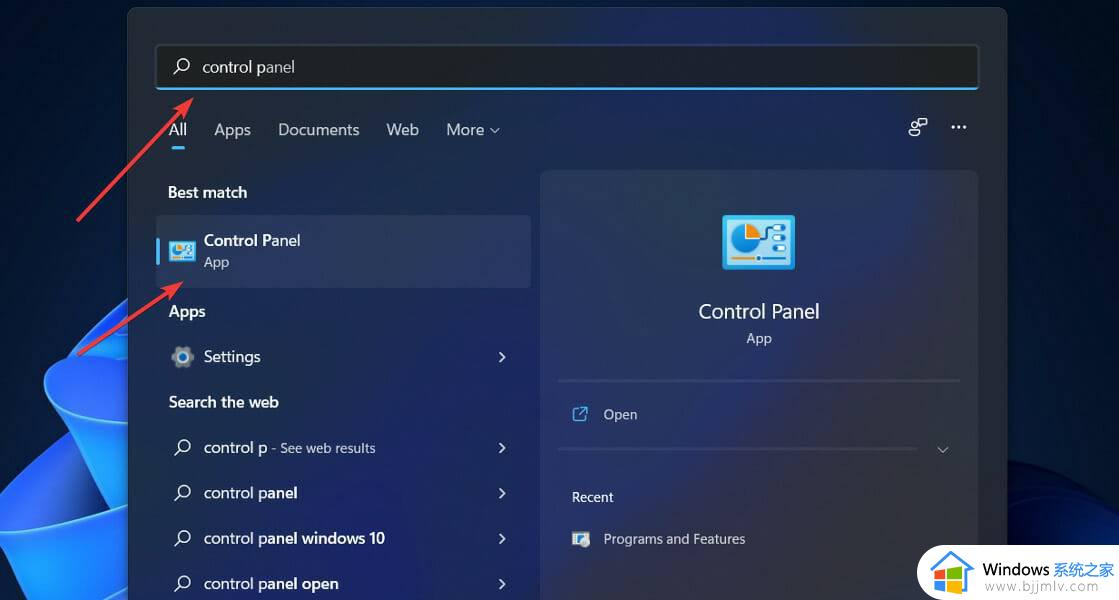
Task: Open the search account feedback icon
Action: tap(918, 127)
